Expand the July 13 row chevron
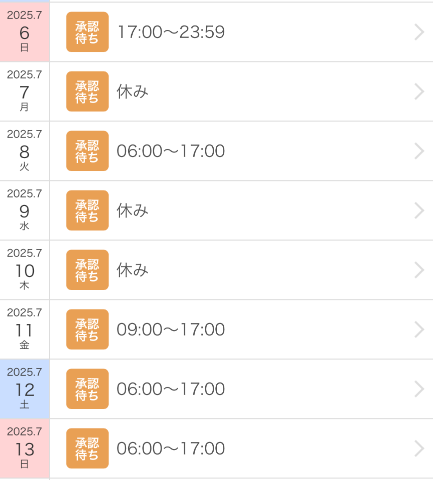Viewport: 433px width, 480px height. (419, 448)
